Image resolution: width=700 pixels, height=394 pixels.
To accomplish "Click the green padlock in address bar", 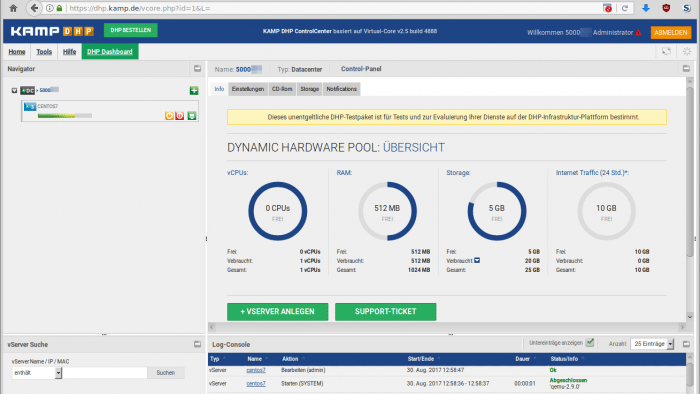I will coord(59,8).
